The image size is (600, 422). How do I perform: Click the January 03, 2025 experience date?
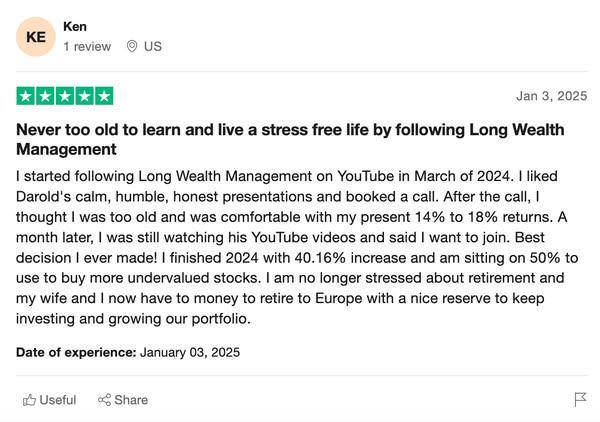pyautogui.click(x=190, y=352)
